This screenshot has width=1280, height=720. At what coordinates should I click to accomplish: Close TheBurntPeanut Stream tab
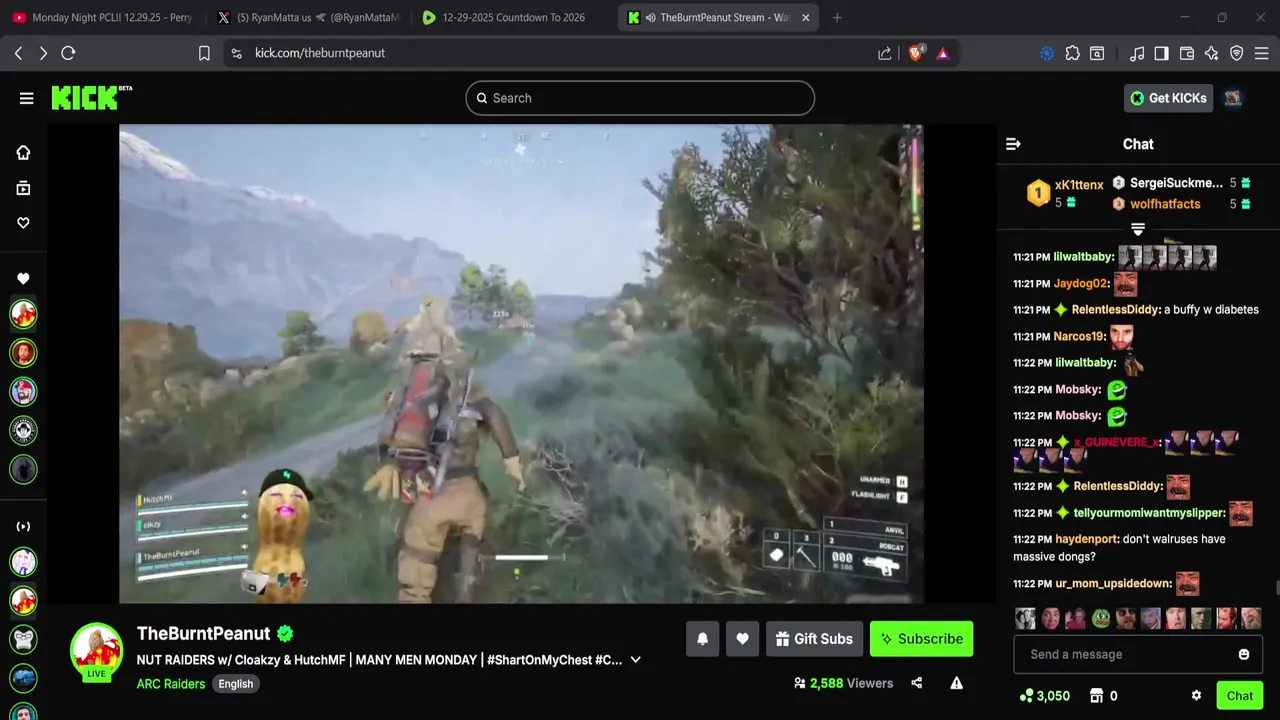point(805,17)
